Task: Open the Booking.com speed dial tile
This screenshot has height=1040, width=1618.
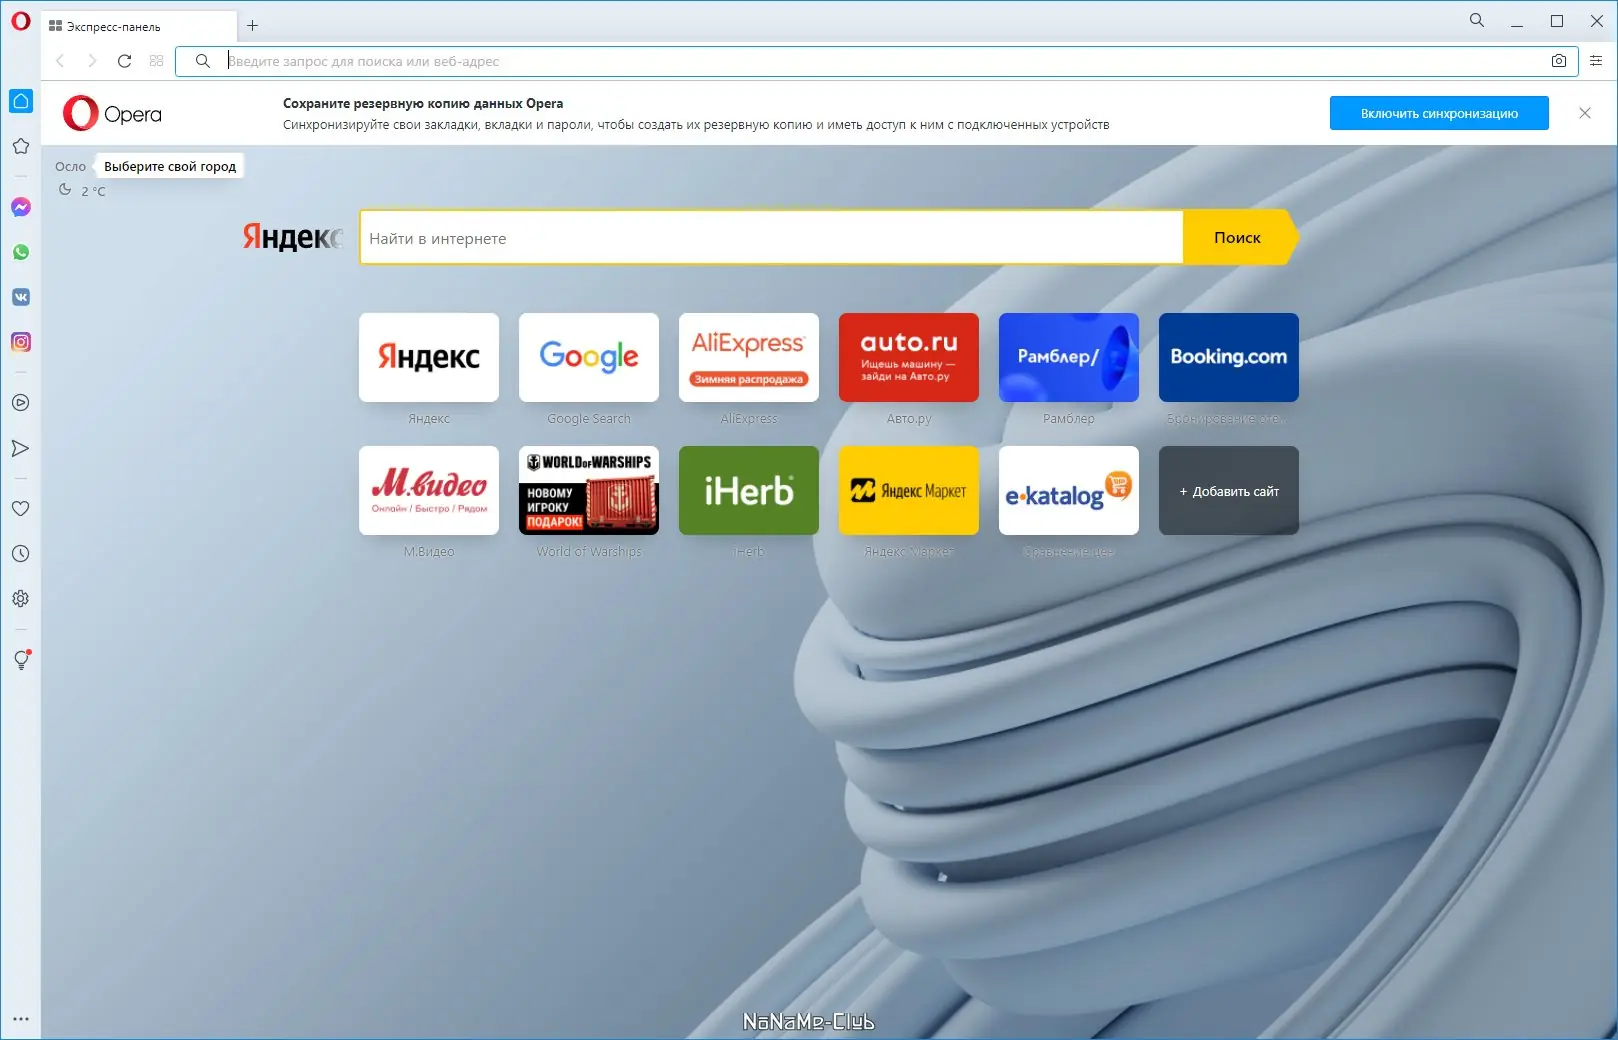Action: coord(1229,357)
